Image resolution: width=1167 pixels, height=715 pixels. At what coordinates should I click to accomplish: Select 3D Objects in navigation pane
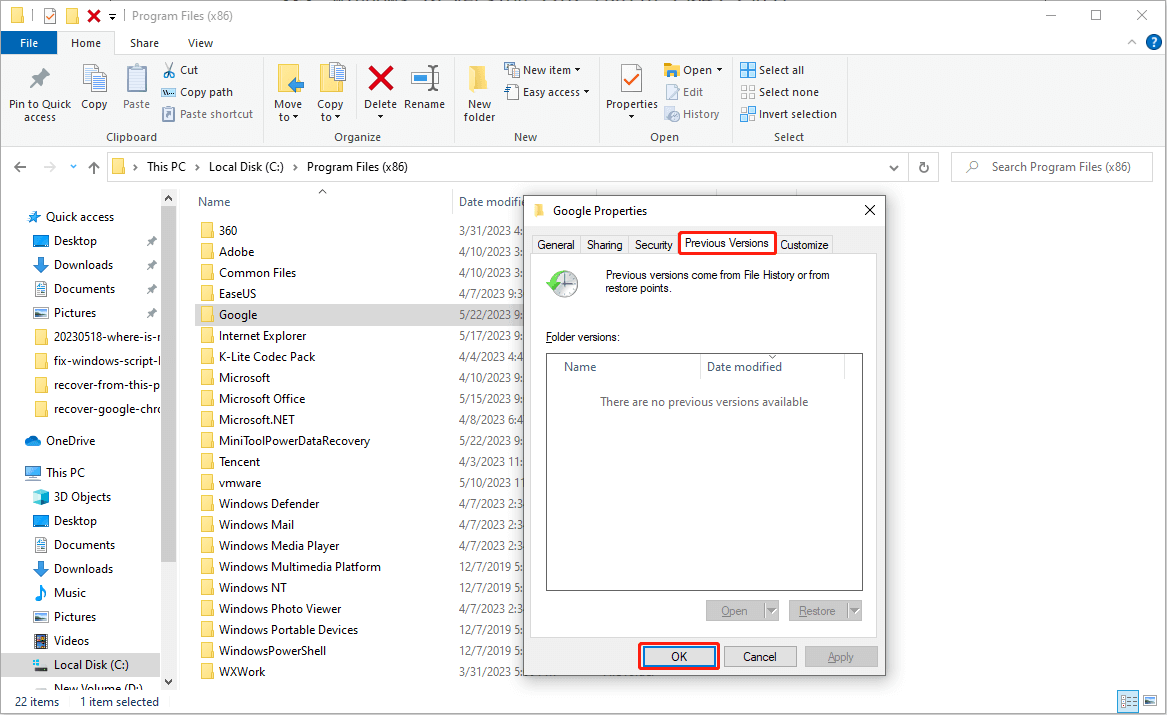(x=82, y=497)
